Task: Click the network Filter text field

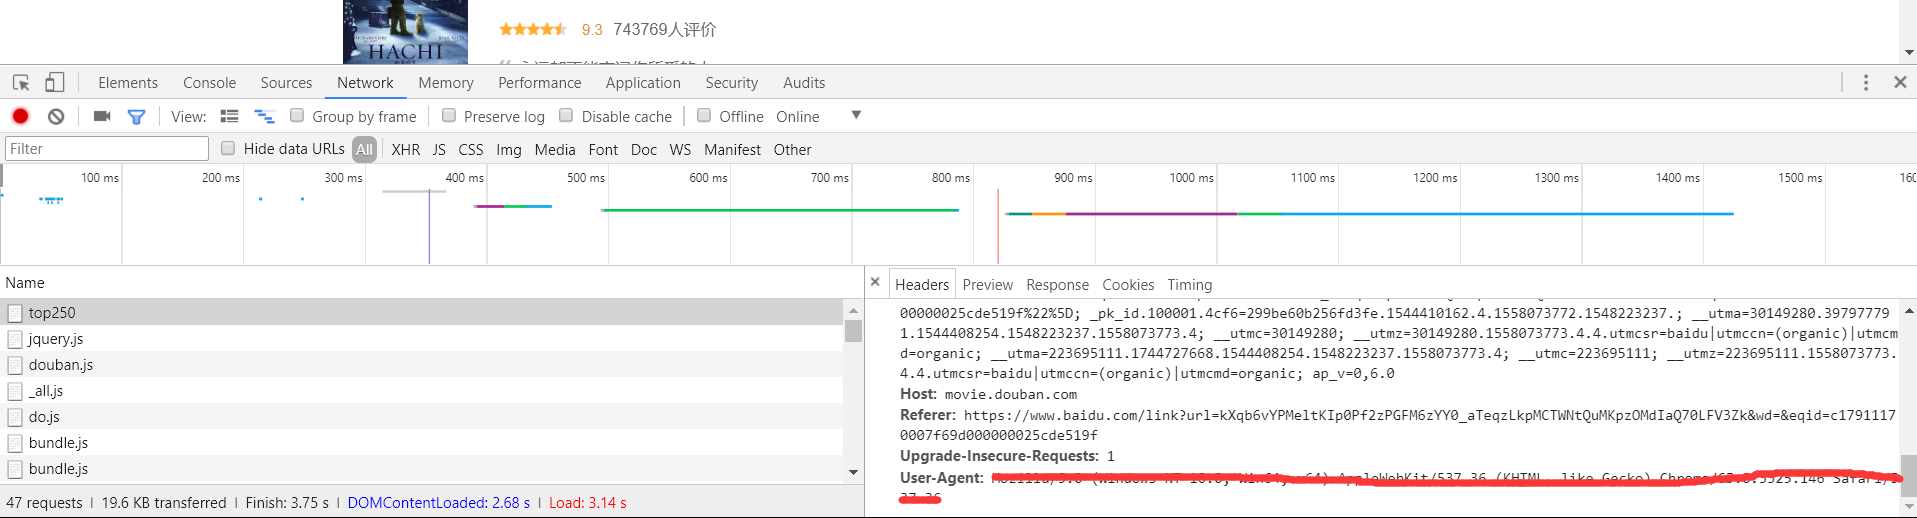Action: tap(107, 149)
